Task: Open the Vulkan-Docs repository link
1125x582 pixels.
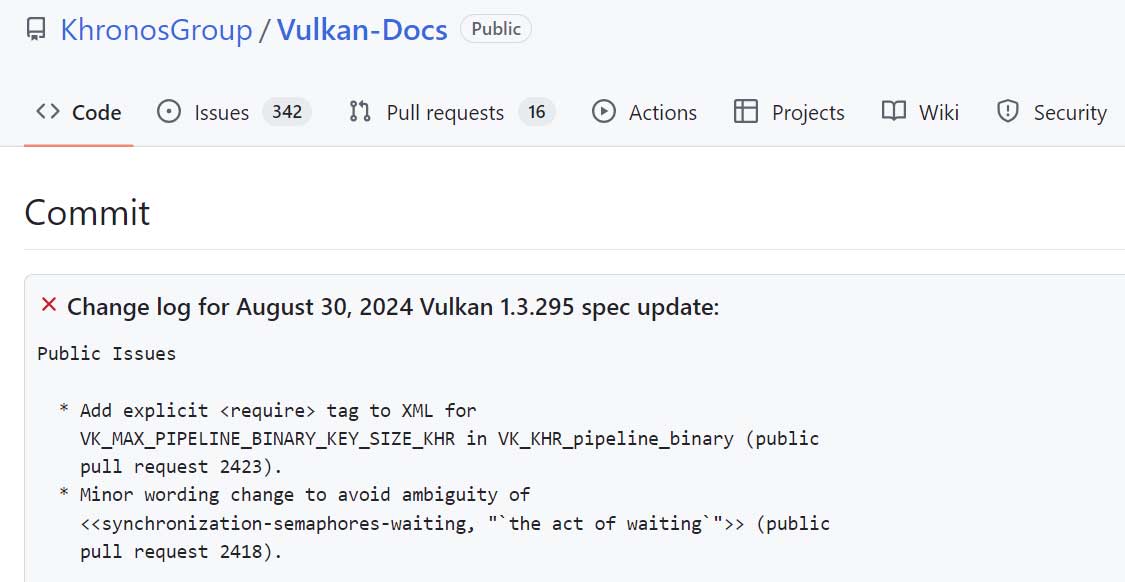Action: coord(362,30)
